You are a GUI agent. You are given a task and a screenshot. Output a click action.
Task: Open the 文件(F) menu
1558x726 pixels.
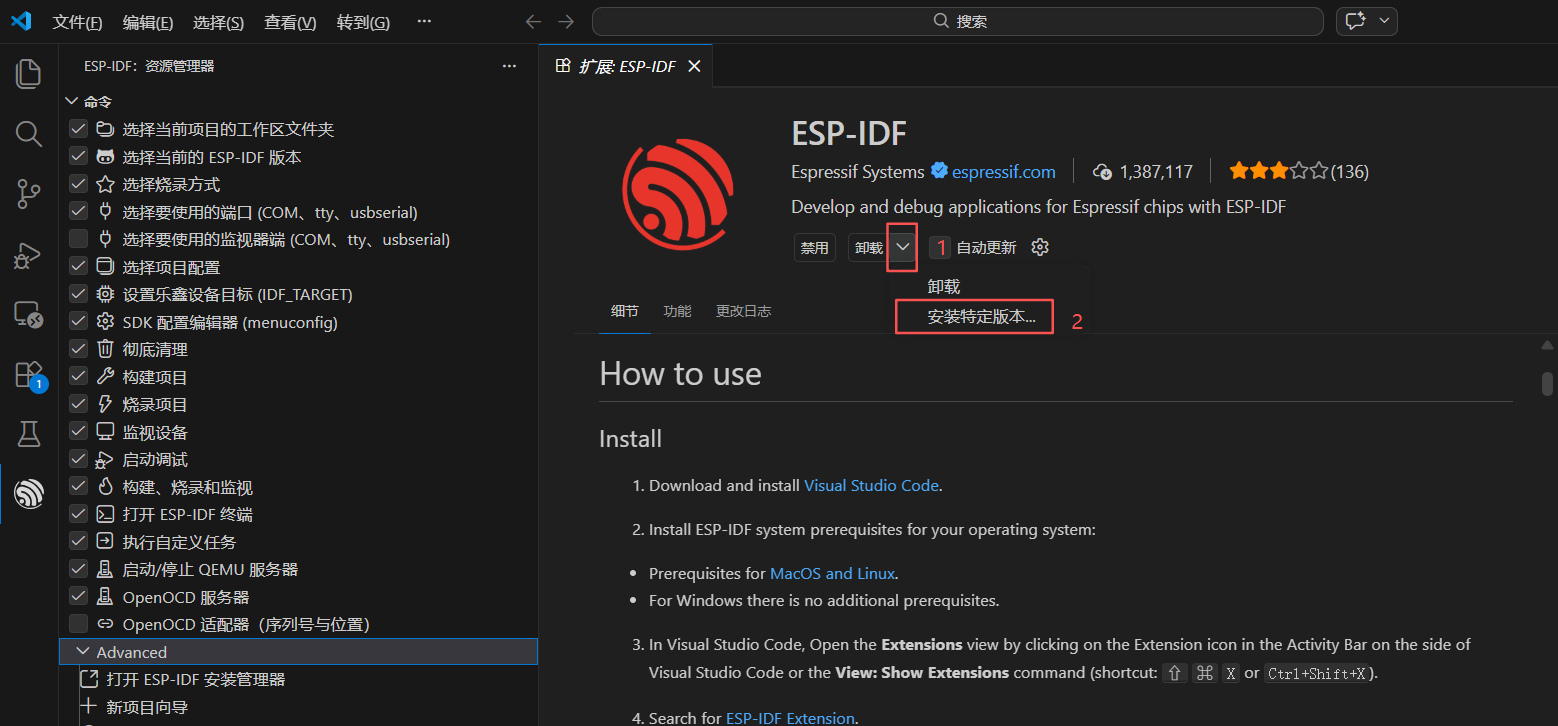click(77, 22)
